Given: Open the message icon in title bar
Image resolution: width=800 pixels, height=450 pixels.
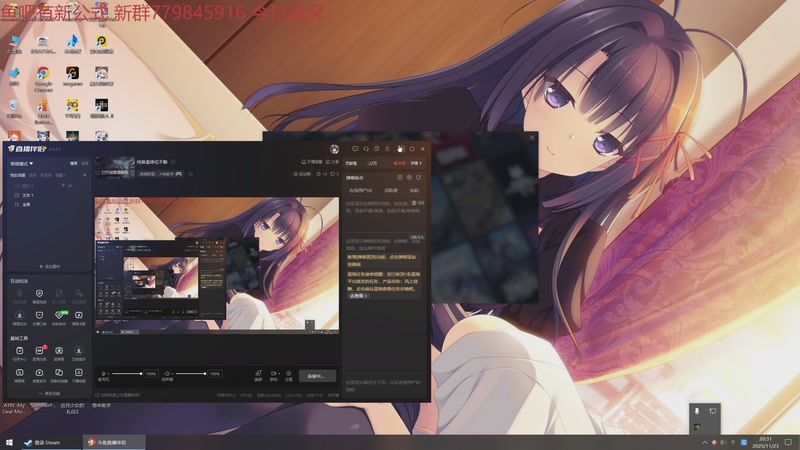Looking at the screenshot, I should click(355, 149).
